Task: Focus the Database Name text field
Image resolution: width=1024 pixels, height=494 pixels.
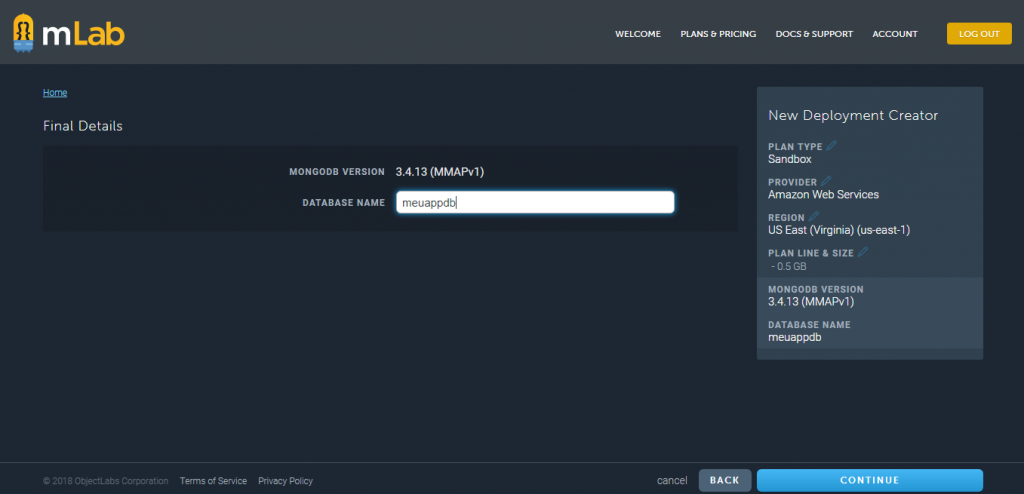Action: (x=534, y=203)
